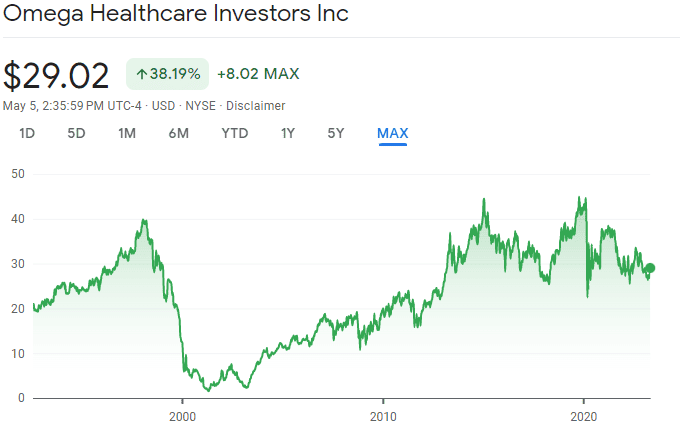Click the 2000 label on the x-axis
This screenshot has width=680, height=443.
point(182,415)
